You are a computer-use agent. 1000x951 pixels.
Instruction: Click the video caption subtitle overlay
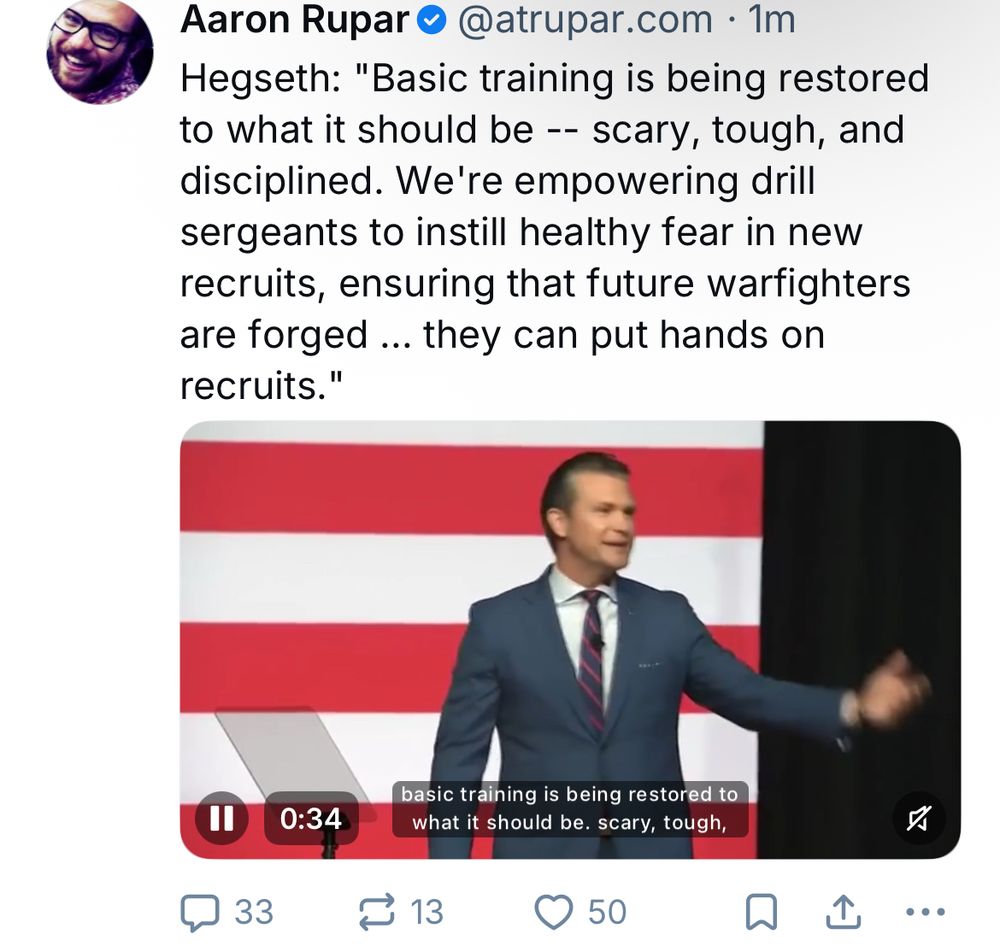tap(570, 809)
